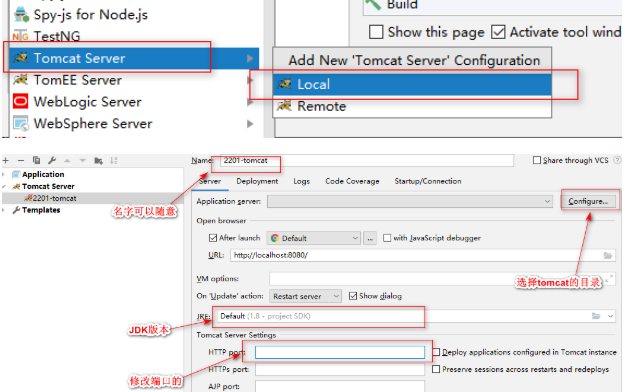
Task: Click the AJP port input field
Action: pyautogui.click(x=340, y=386)
